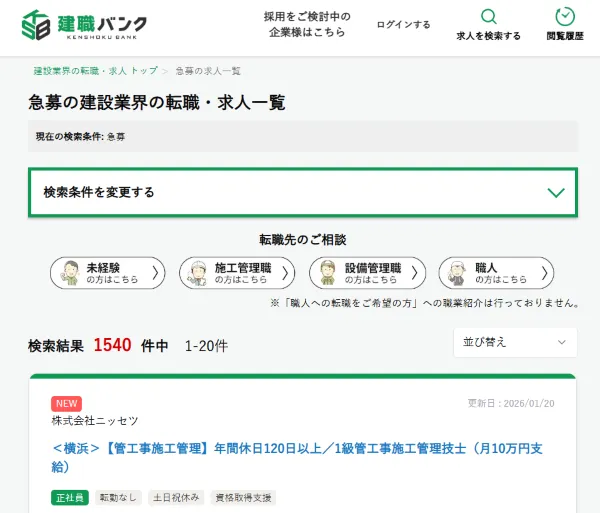Click the 閲覧履歴 clock icon
The width and height of the screenshot is (600, 513).
[565, 16]
